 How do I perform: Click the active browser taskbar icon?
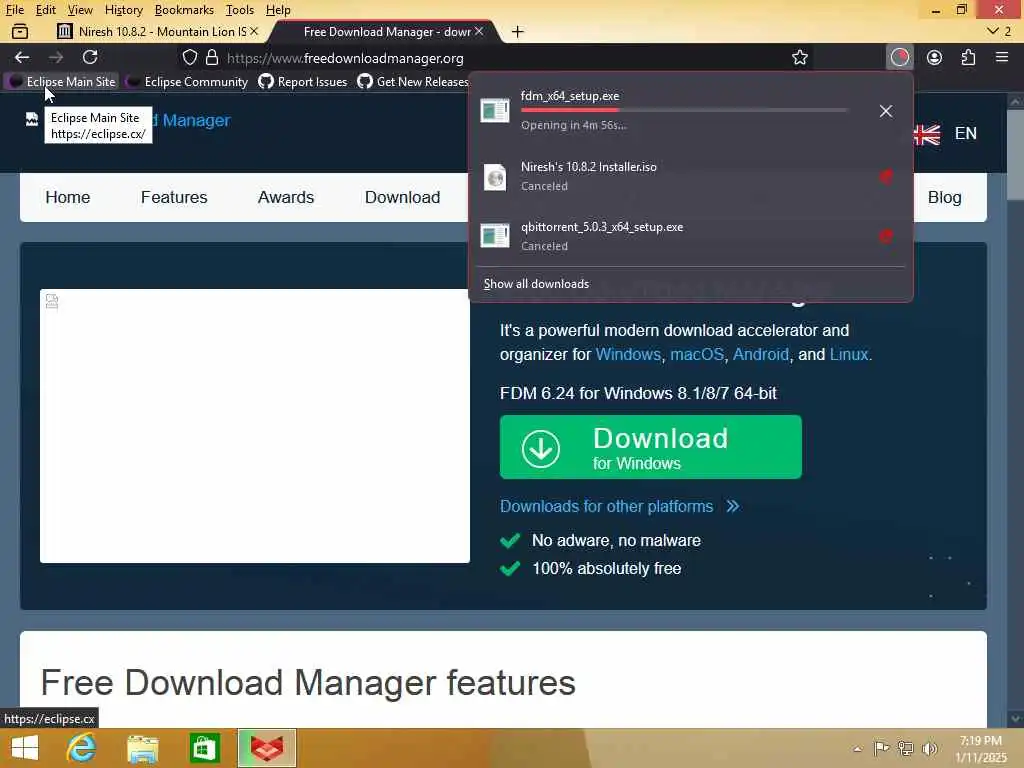[x=267, y=748]
